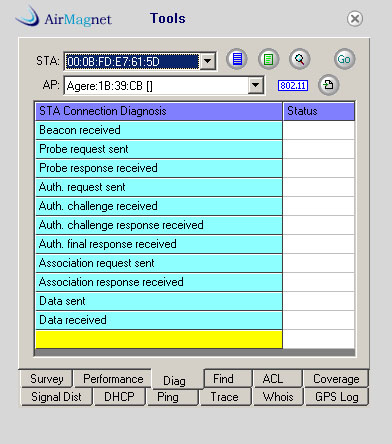Click the blue list document icon
This screenshot has width=392, height=444.
click(237, 59)
